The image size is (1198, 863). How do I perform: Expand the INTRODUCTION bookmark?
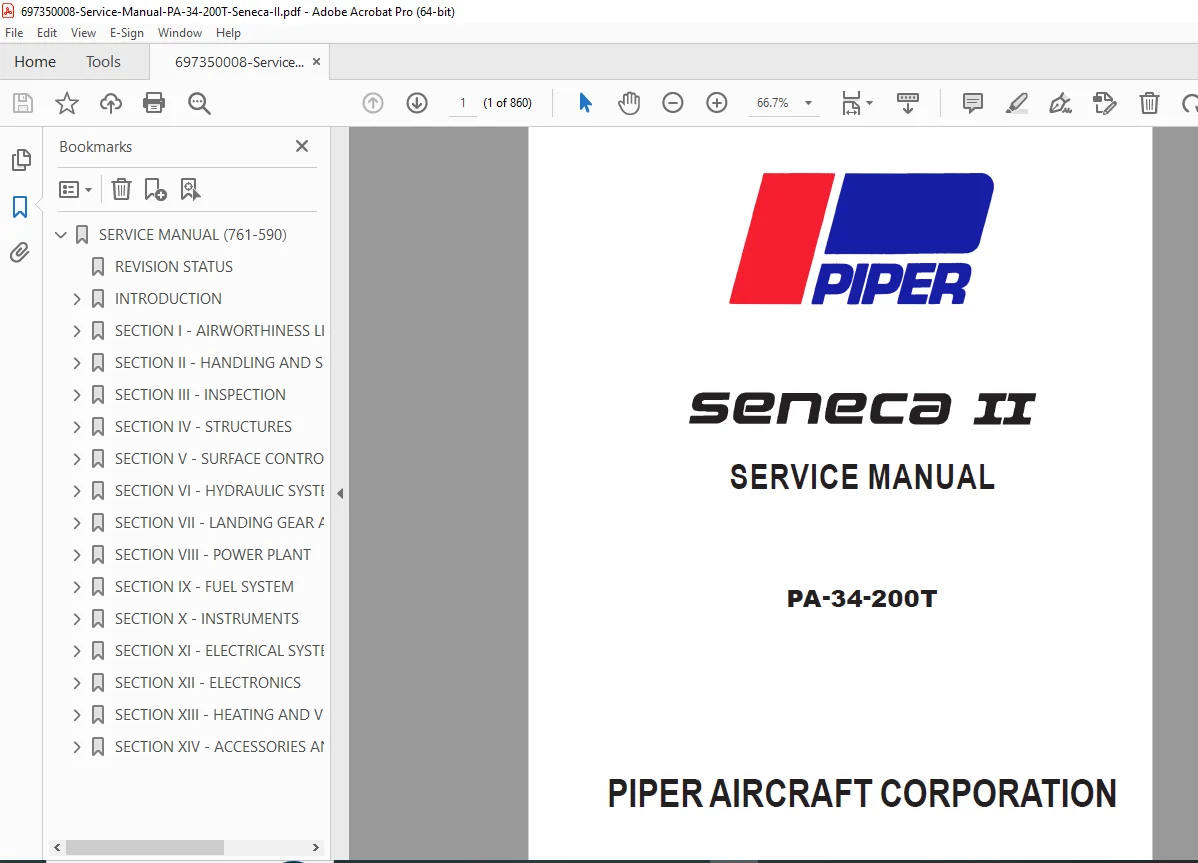pos(76,299)
